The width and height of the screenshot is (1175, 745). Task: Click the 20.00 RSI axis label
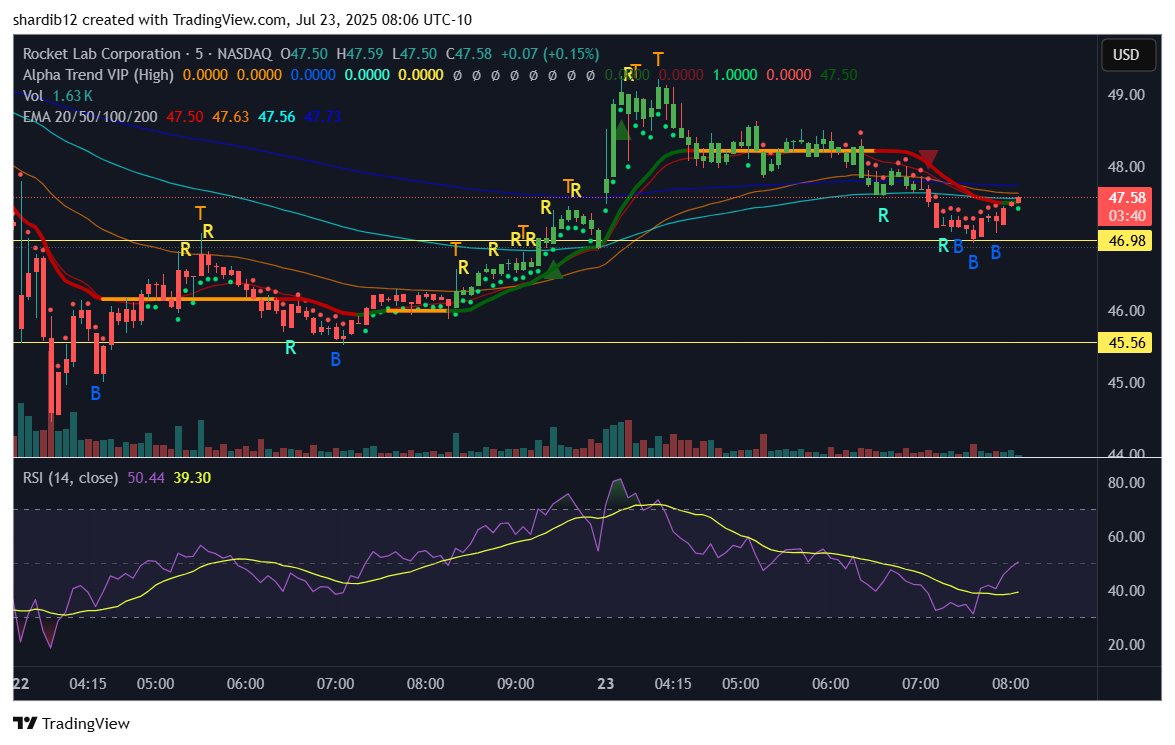pos(1126,645)
